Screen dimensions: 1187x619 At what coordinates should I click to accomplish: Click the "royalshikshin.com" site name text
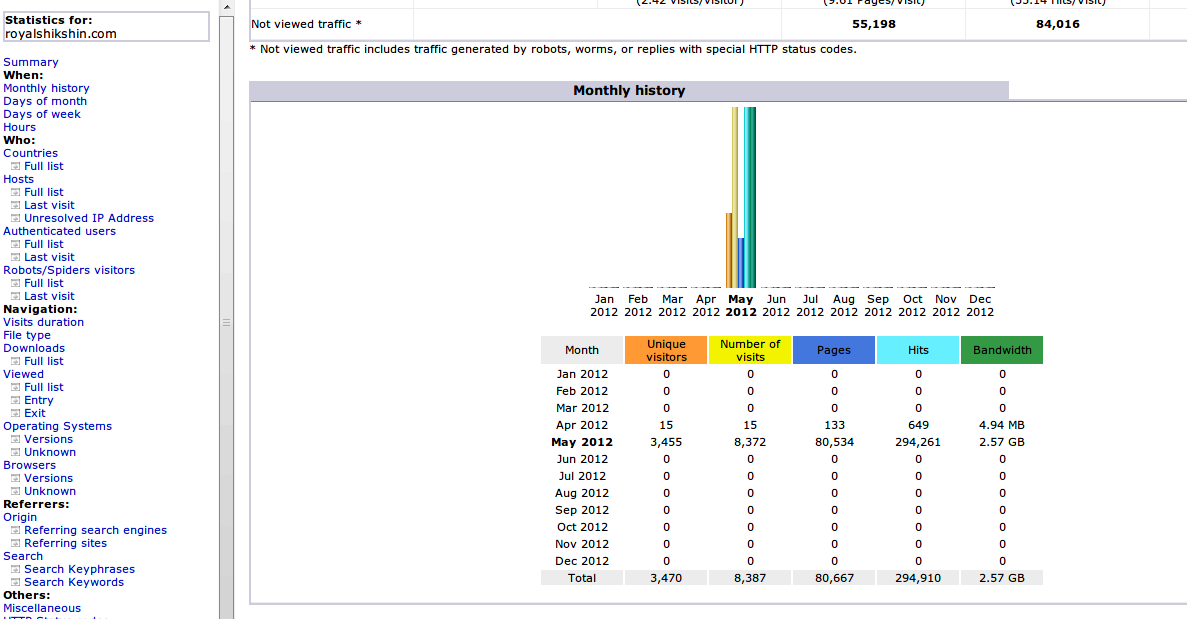pyautogui.click(x=61, y=34)
